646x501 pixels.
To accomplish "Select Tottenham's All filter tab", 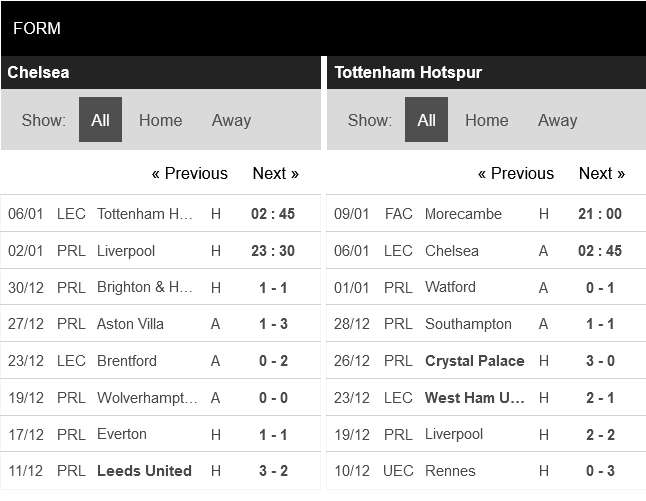I will tap(426, 120).
